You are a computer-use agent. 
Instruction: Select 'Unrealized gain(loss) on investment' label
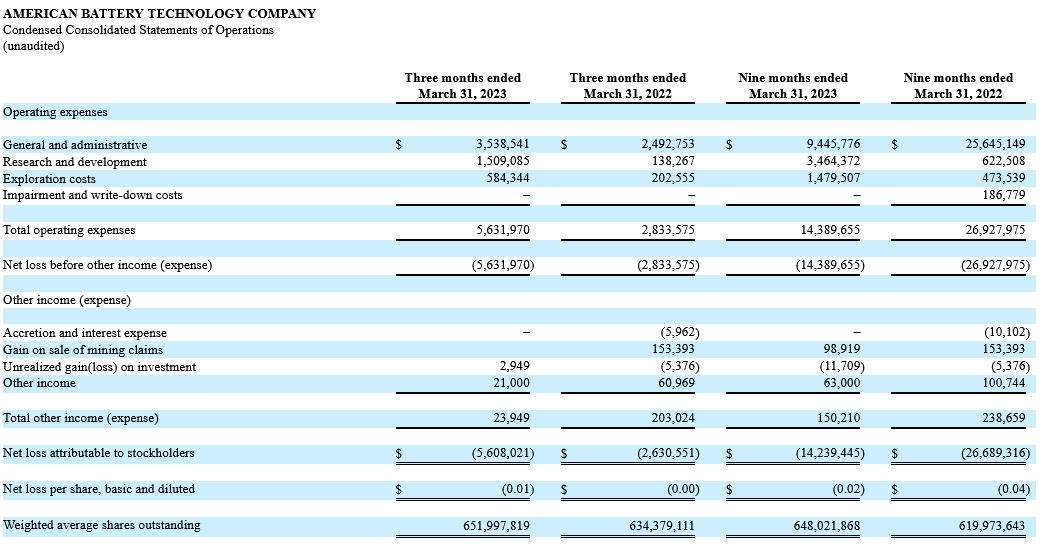click(99, 367)
